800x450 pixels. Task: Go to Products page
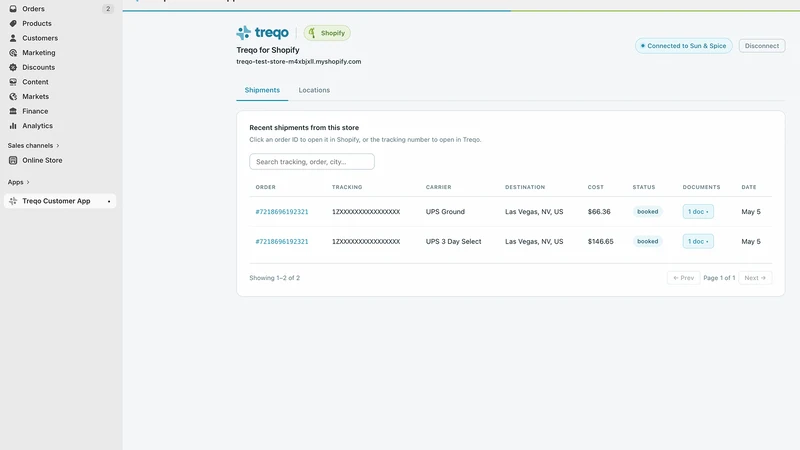[37, 23]
